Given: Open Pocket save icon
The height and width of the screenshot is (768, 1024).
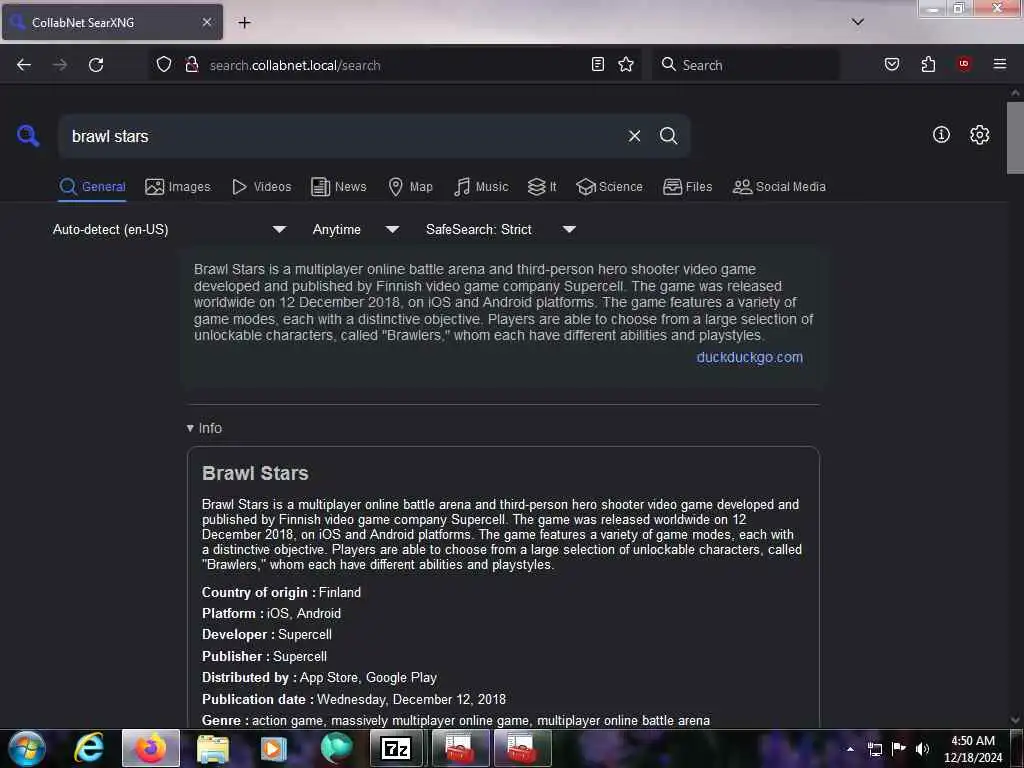Looking at the screenshot, I should click(892, 64).
